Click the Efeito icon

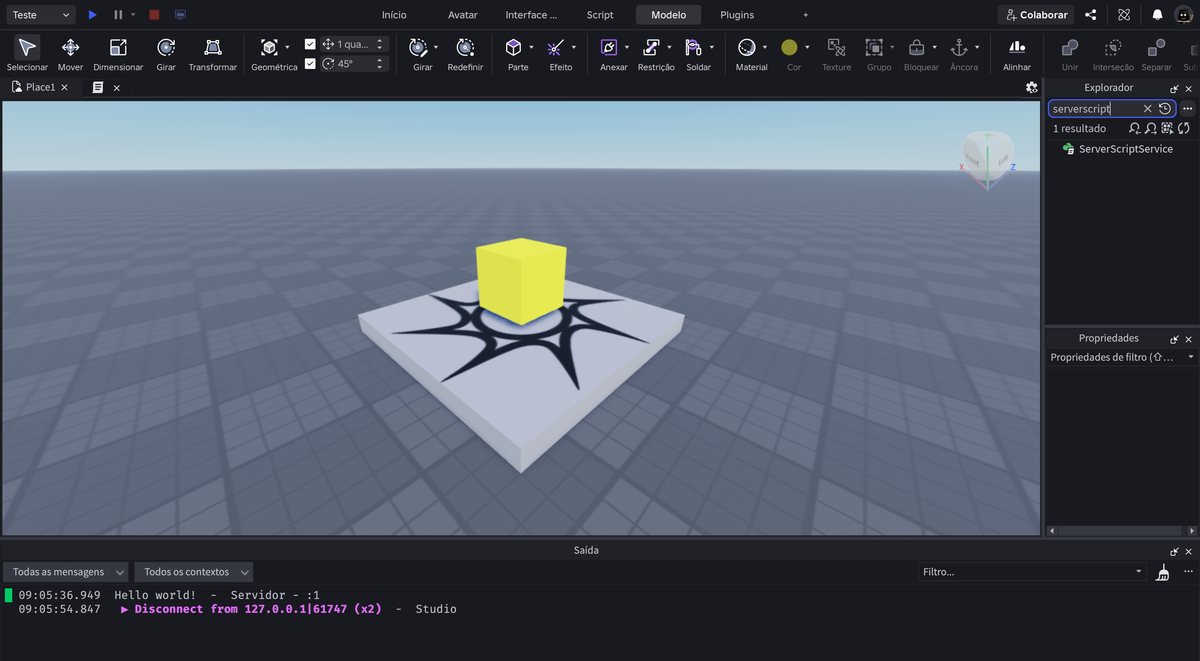point(556,47)
